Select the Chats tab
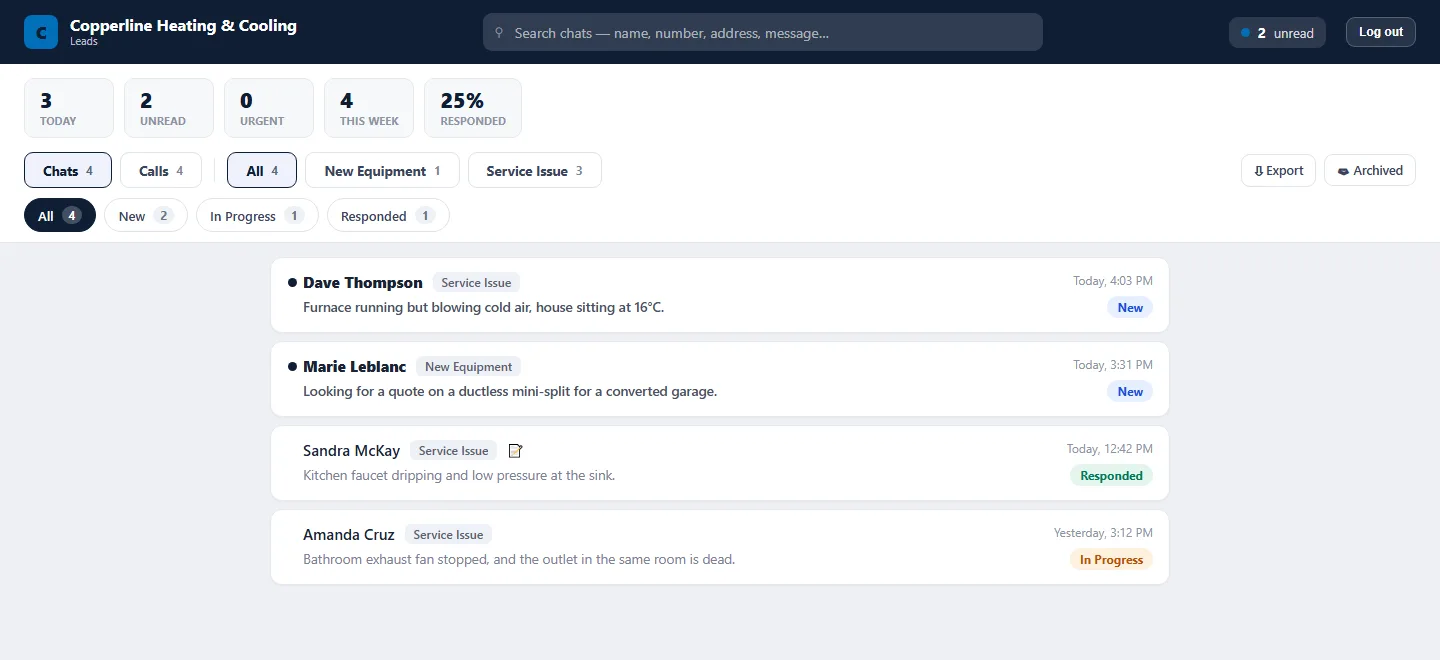The image size is (1440, 660). [x=68, y=170]
